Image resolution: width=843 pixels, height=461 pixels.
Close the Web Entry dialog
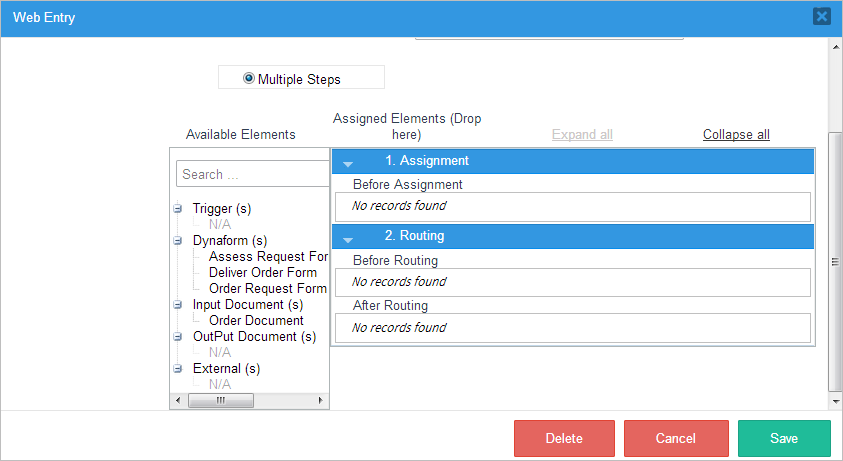point(821,16)
